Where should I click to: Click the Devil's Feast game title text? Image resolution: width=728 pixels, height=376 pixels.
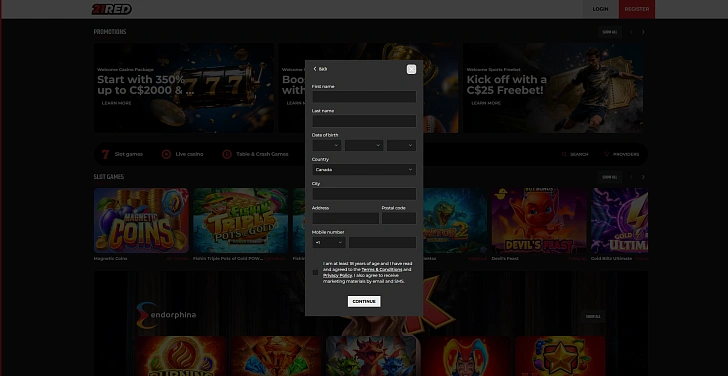(505, 259)
